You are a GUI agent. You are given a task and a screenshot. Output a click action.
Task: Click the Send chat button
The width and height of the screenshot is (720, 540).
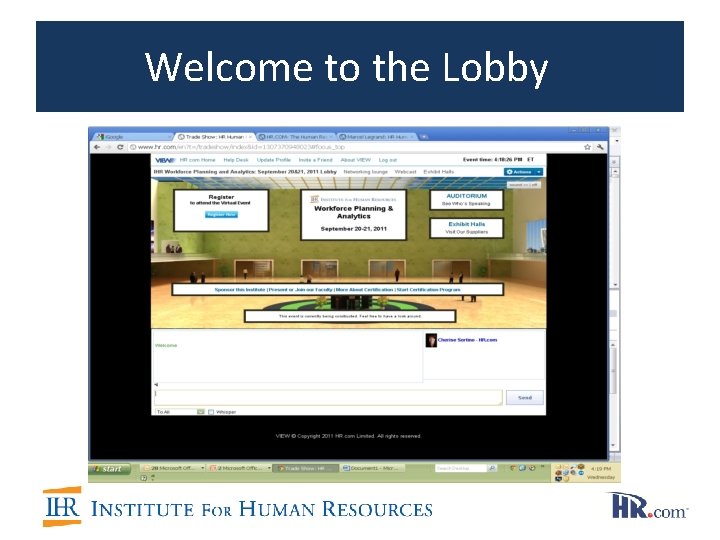point(525,398)
